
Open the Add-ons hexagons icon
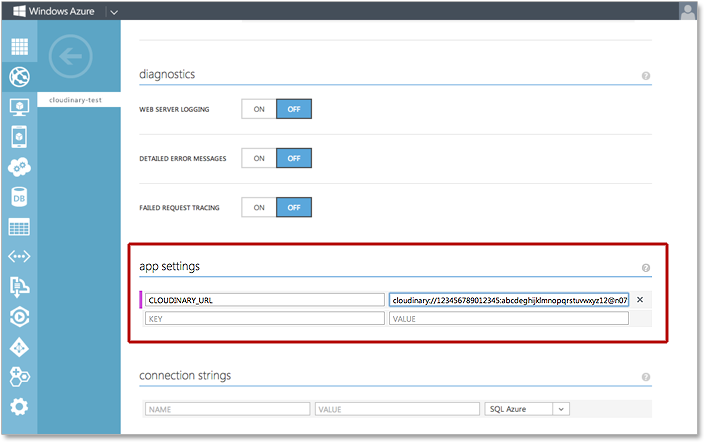point(19,377)
